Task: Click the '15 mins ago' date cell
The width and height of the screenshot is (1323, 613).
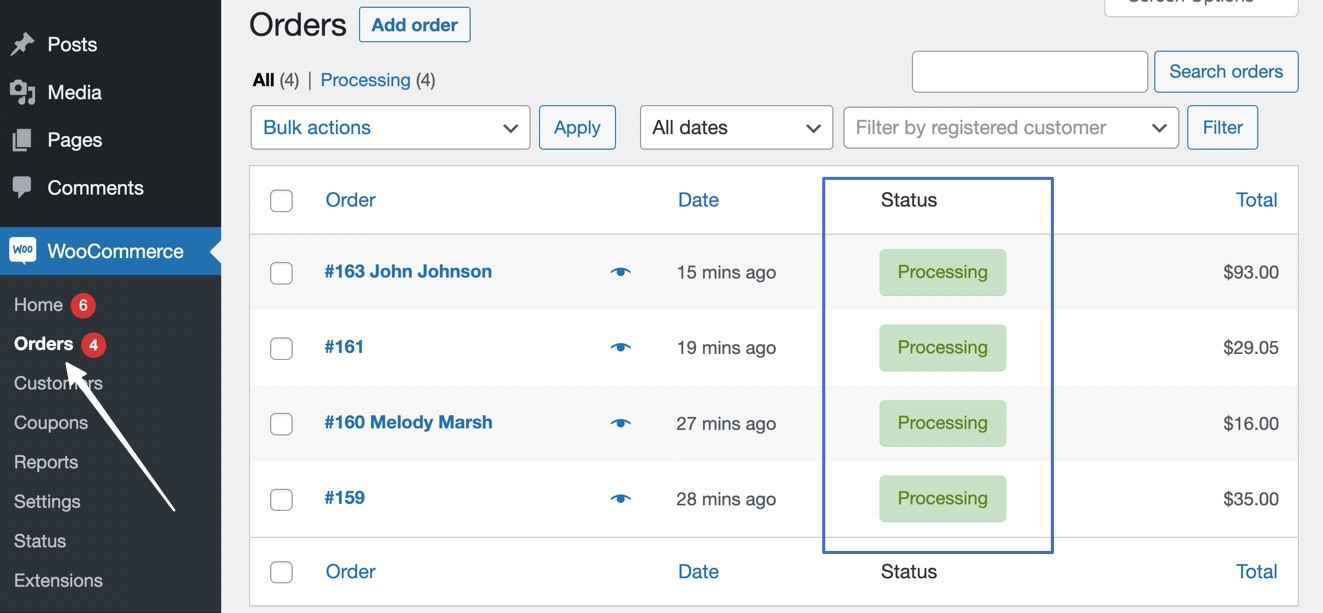Action: tap(726, 272)
